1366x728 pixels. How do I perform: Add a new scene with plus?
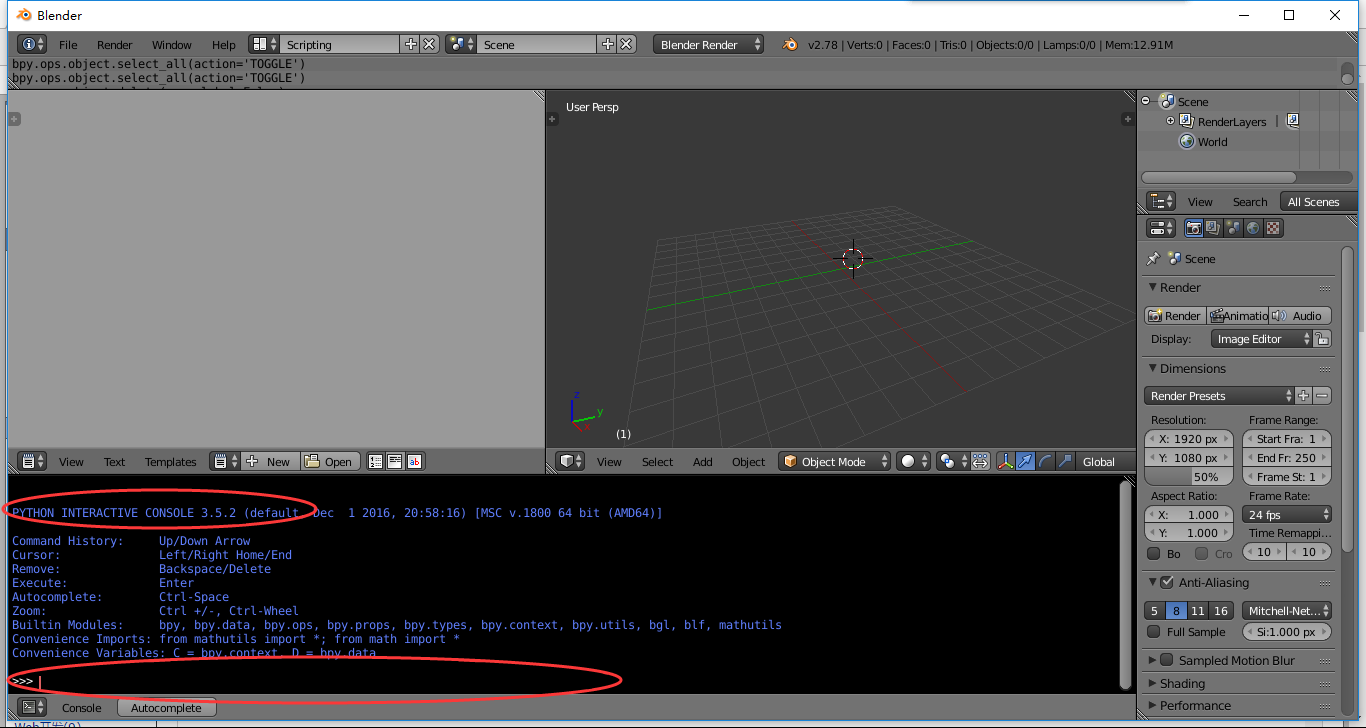pos(607,44)
